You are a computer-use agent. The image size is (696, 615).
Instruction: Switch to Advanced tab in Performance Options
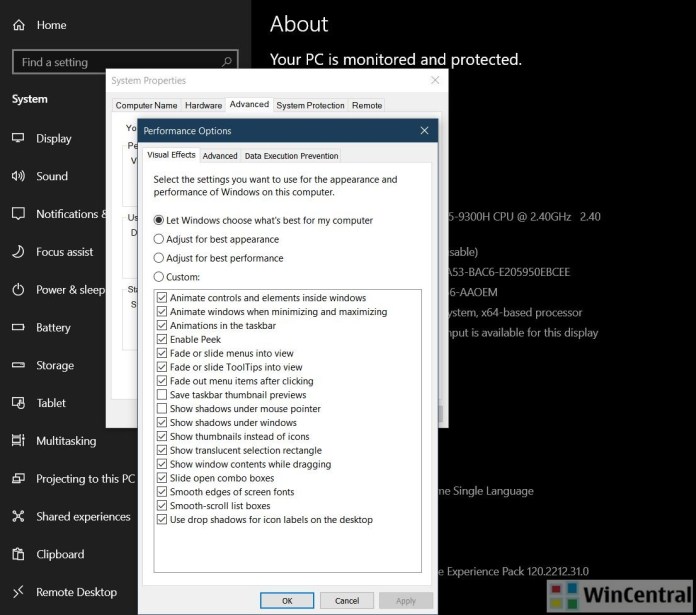(x=220, y=156)
